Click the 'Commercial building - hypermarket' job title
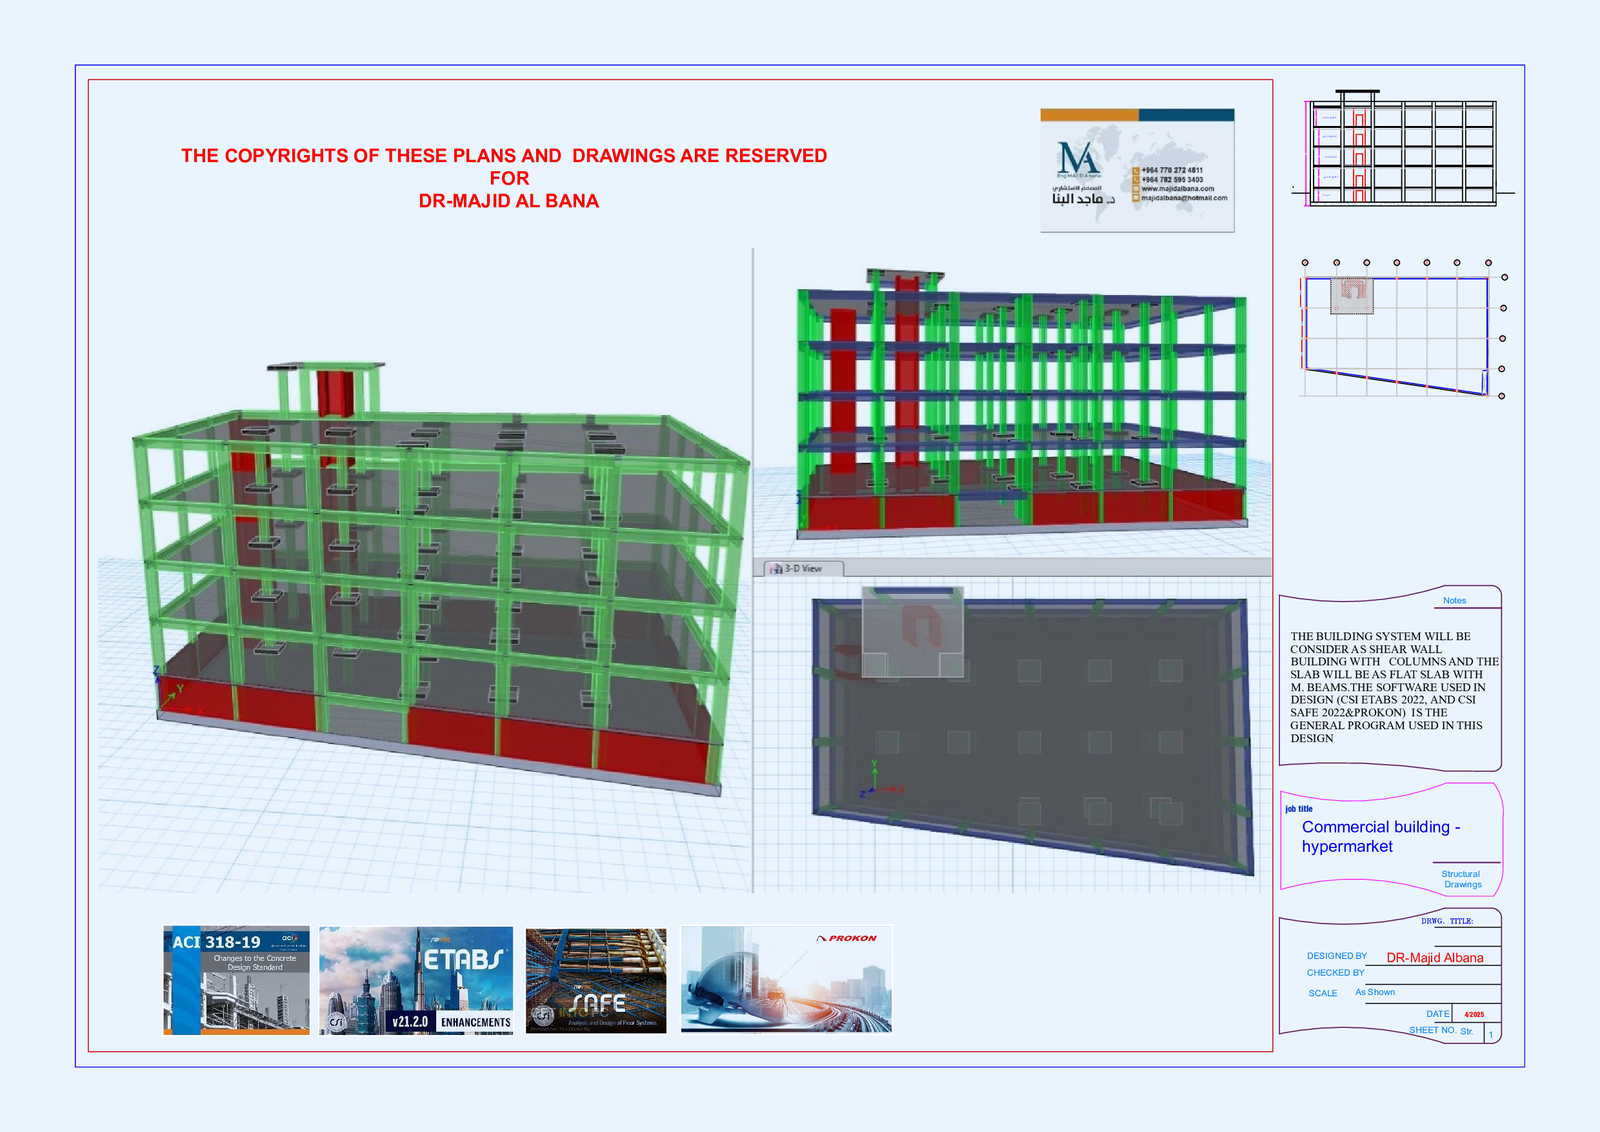Screen dimensions: 1600x1132 coord(1380,836)
